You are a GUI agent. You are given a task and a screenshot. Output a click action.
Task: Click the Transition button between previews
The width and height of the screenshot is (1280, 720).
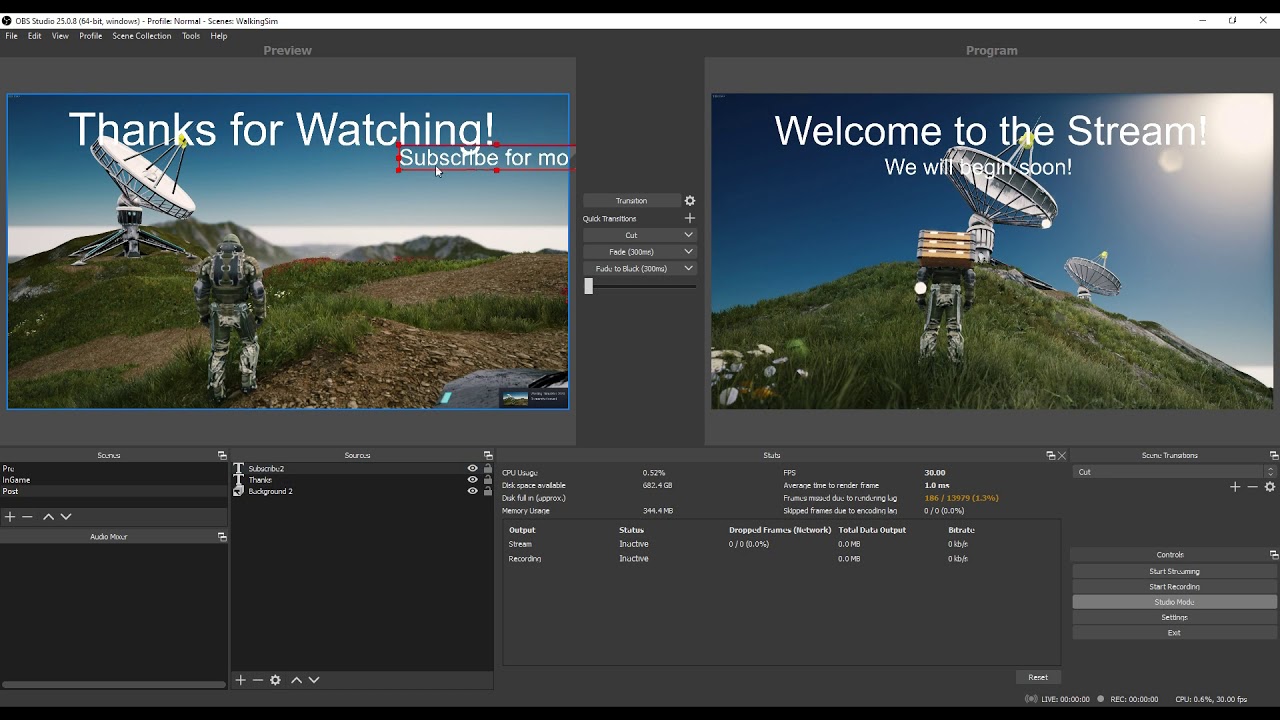pyautogui.click(x=631, y=201)
